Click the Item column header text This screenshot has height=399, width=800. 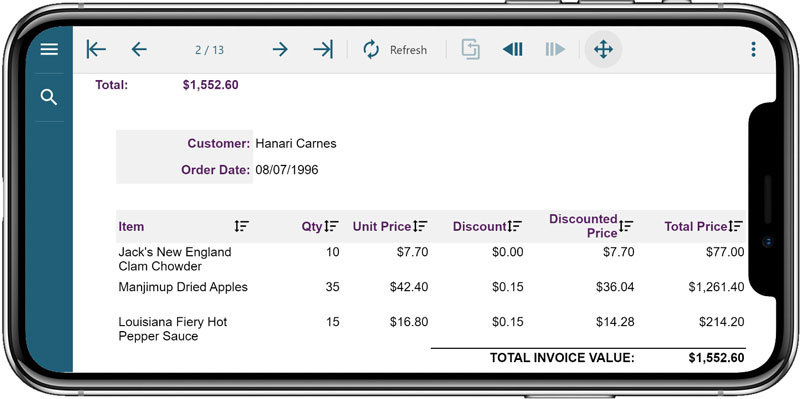click(131, 227)
